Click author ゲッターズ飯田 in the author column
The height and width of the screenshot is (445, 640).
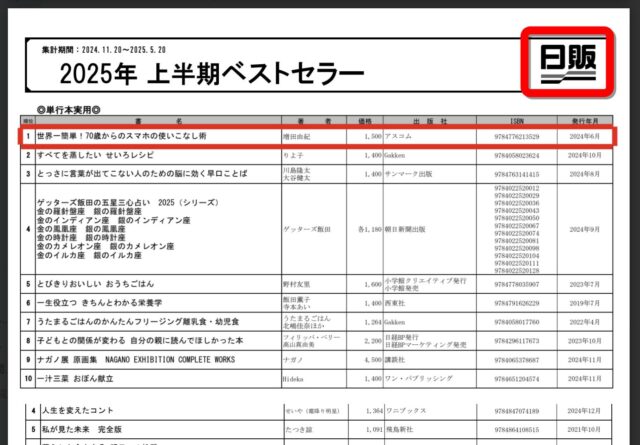click(307, 229)
